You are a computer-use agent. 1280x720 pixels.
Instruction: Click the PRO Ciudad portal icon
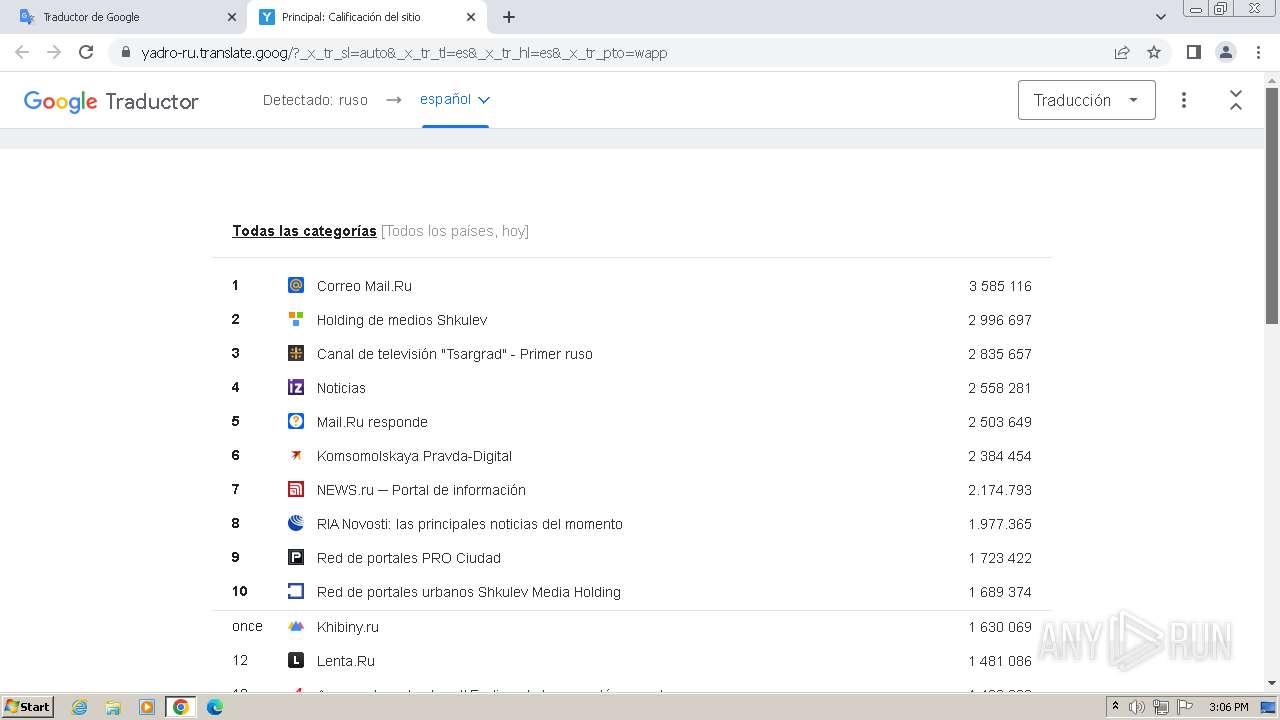coord(296,557)
